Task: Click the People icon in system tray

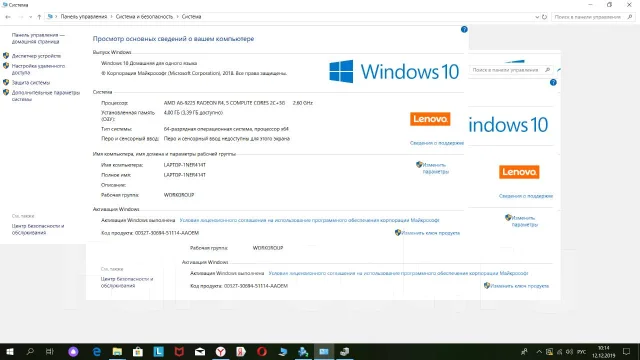Action: pyautogui.click(x=524, y=351)
